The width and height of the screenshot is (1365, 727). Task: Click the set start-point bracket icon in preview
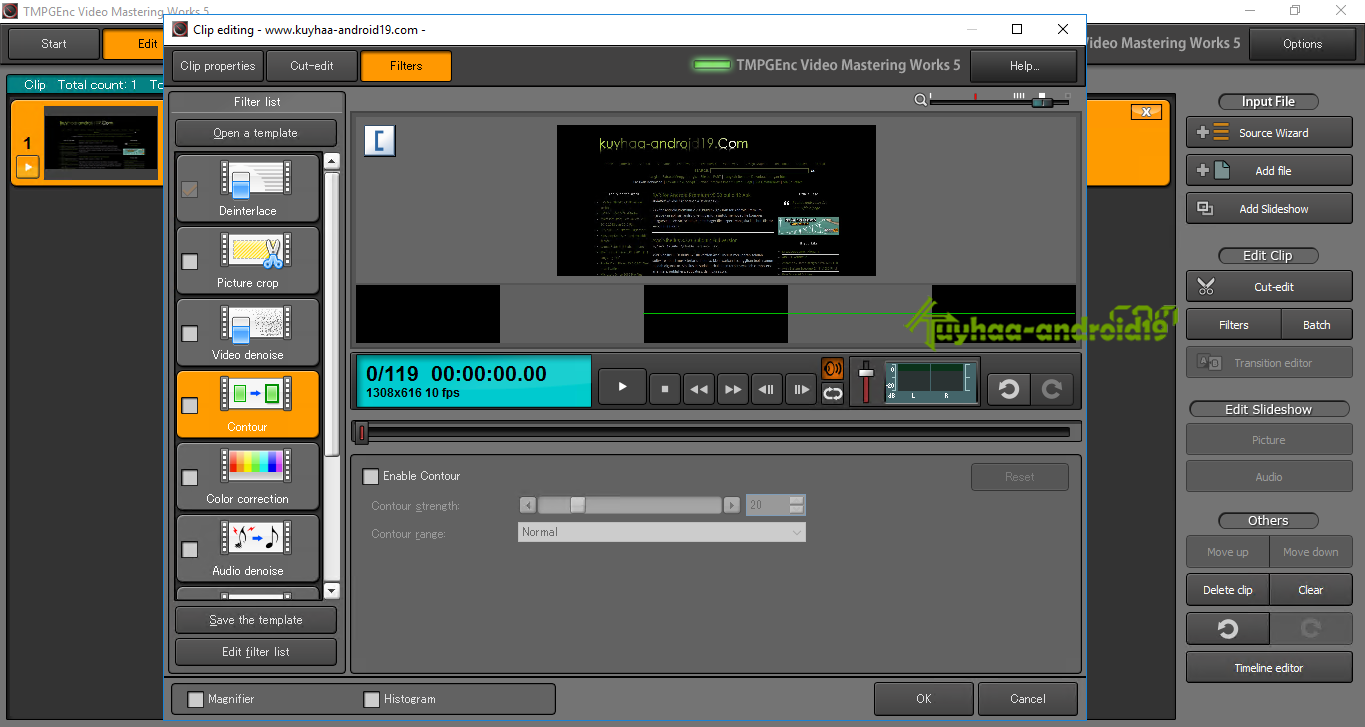380,140
